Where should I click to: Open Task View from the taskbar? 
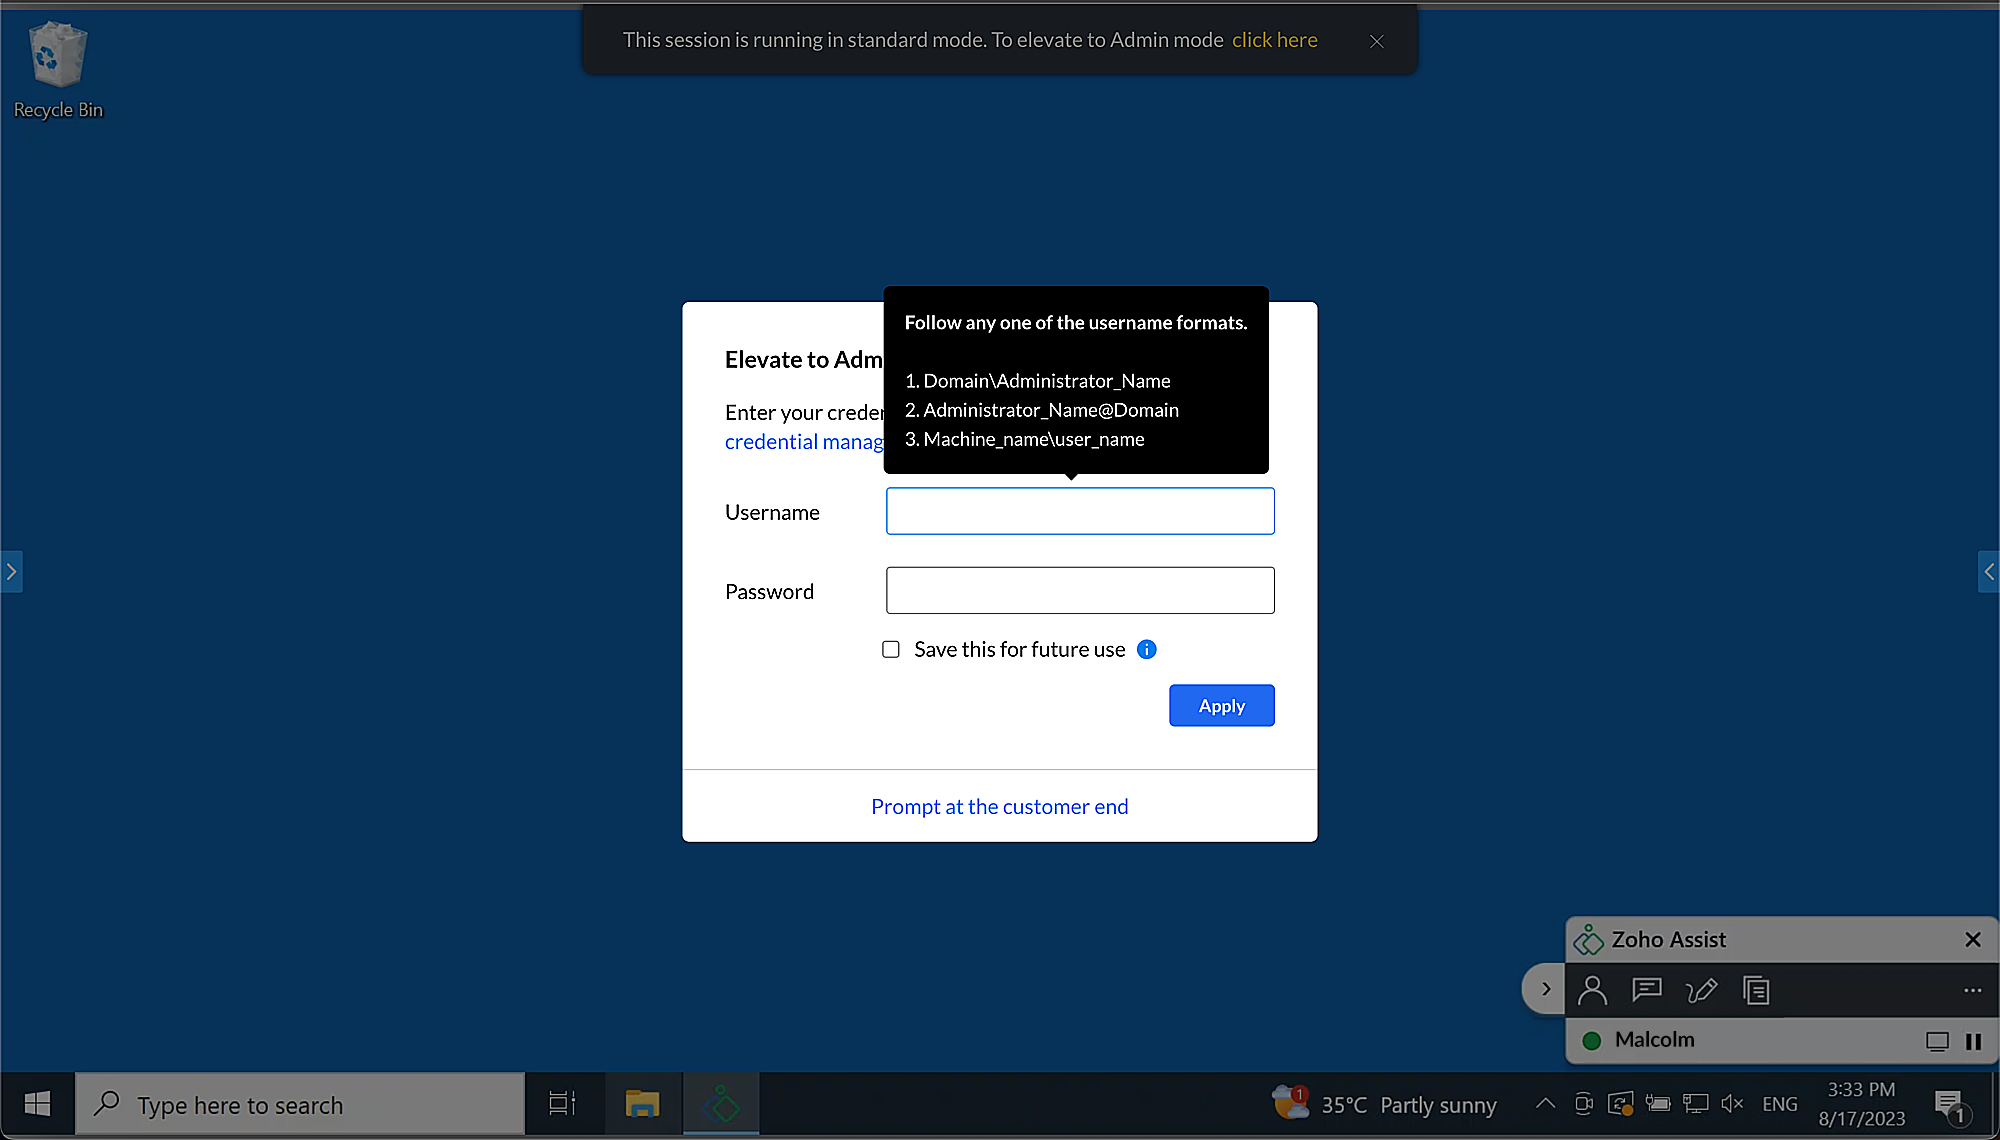562,1103
